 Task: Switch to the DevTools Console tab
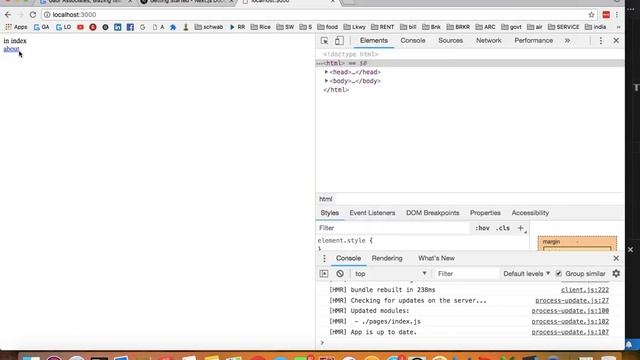[413, 41]
